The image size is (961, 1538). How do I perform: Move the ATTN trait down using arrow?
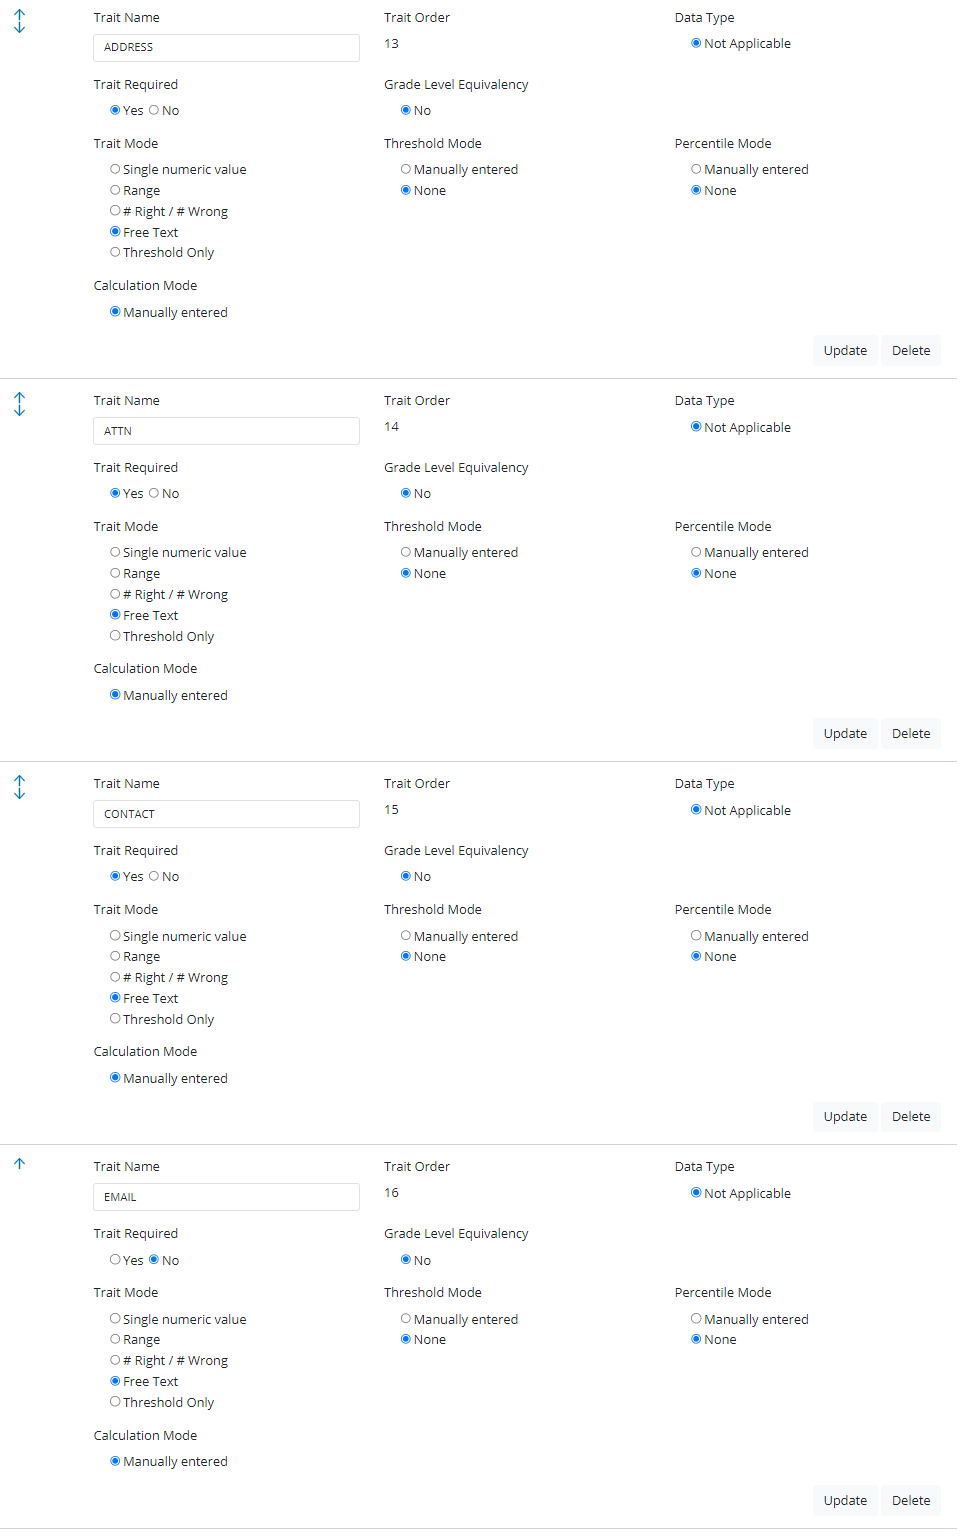pos(19,410)
